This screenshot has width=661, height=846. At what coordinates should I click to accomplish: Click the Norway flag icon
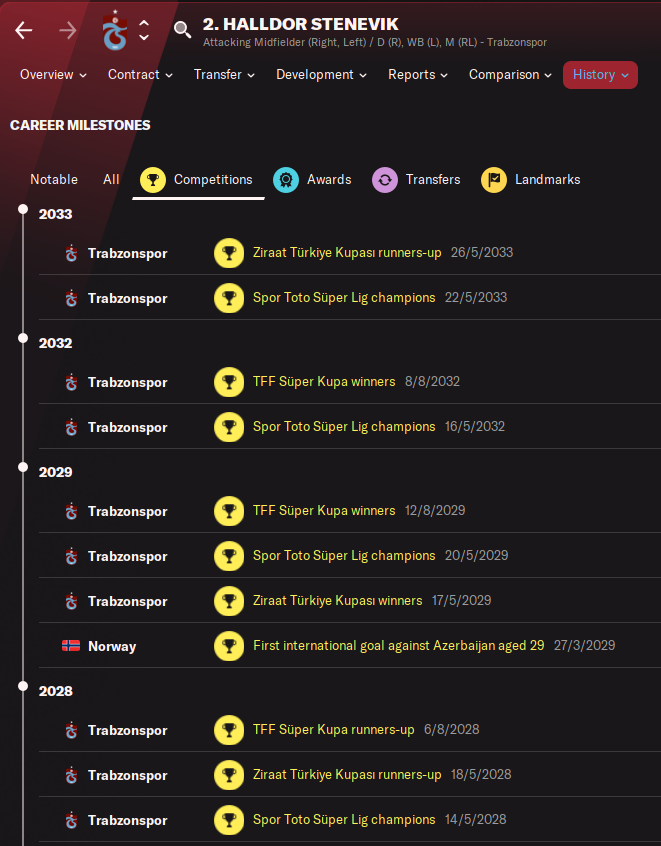pos(71,646)
